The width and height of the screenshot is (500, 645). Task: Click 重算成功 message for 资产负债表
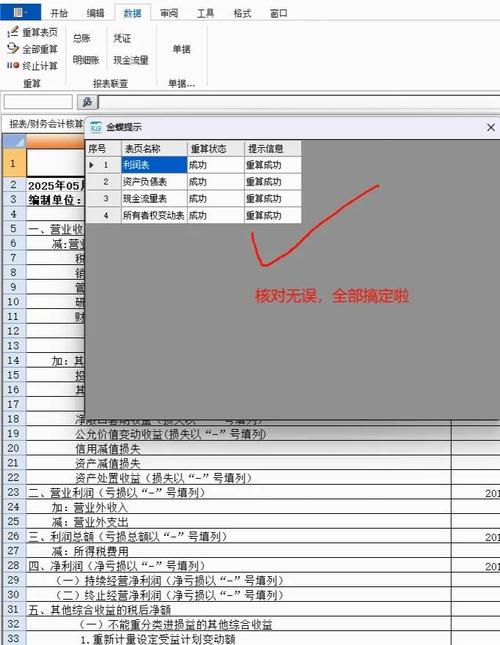click(273, 182)
